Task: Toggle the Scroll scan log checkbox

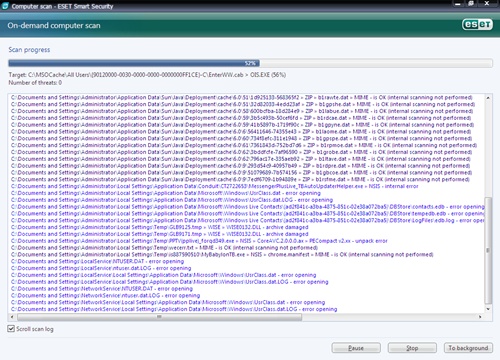Action: (11, 329)
